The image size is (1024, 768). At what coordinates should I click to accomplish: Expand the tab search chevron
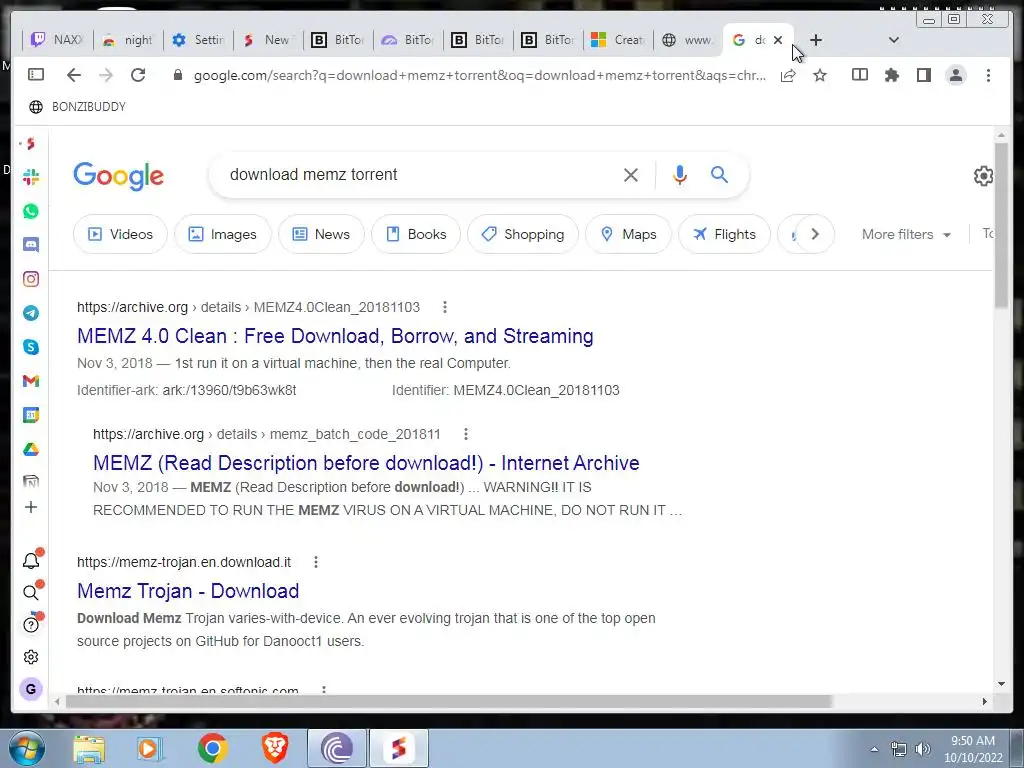(x=894, y=40)
